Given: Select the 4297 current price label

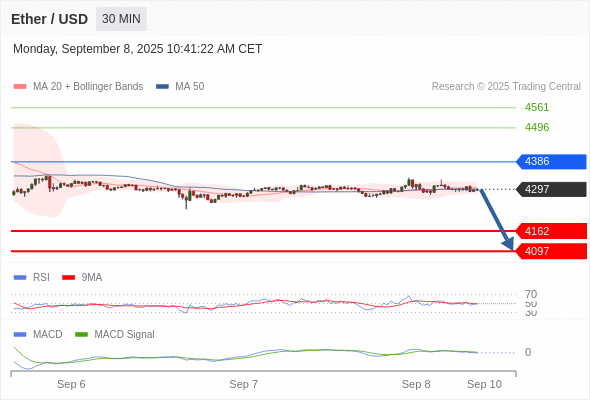Looking at the screenshot, I should click(x=551, y=189).
